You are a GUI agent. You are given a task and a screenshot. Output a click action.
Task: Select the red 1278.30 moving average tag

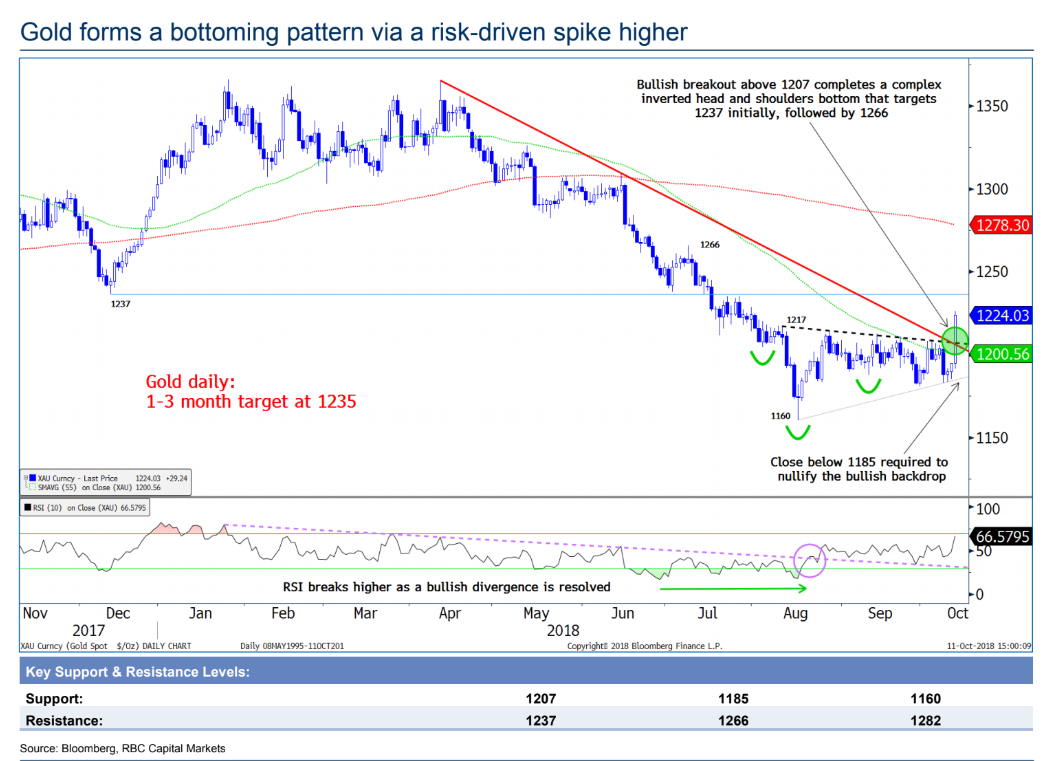pyautogui.click(x=1002, y=226)
